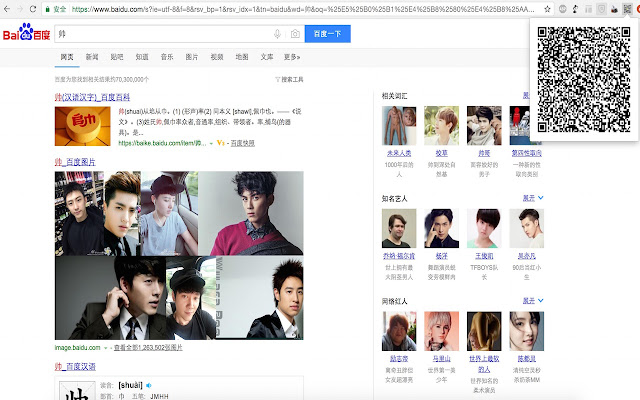Click the browser address bar URL
640x400 pixels.
pyautogui.click(x=302, y=9)
